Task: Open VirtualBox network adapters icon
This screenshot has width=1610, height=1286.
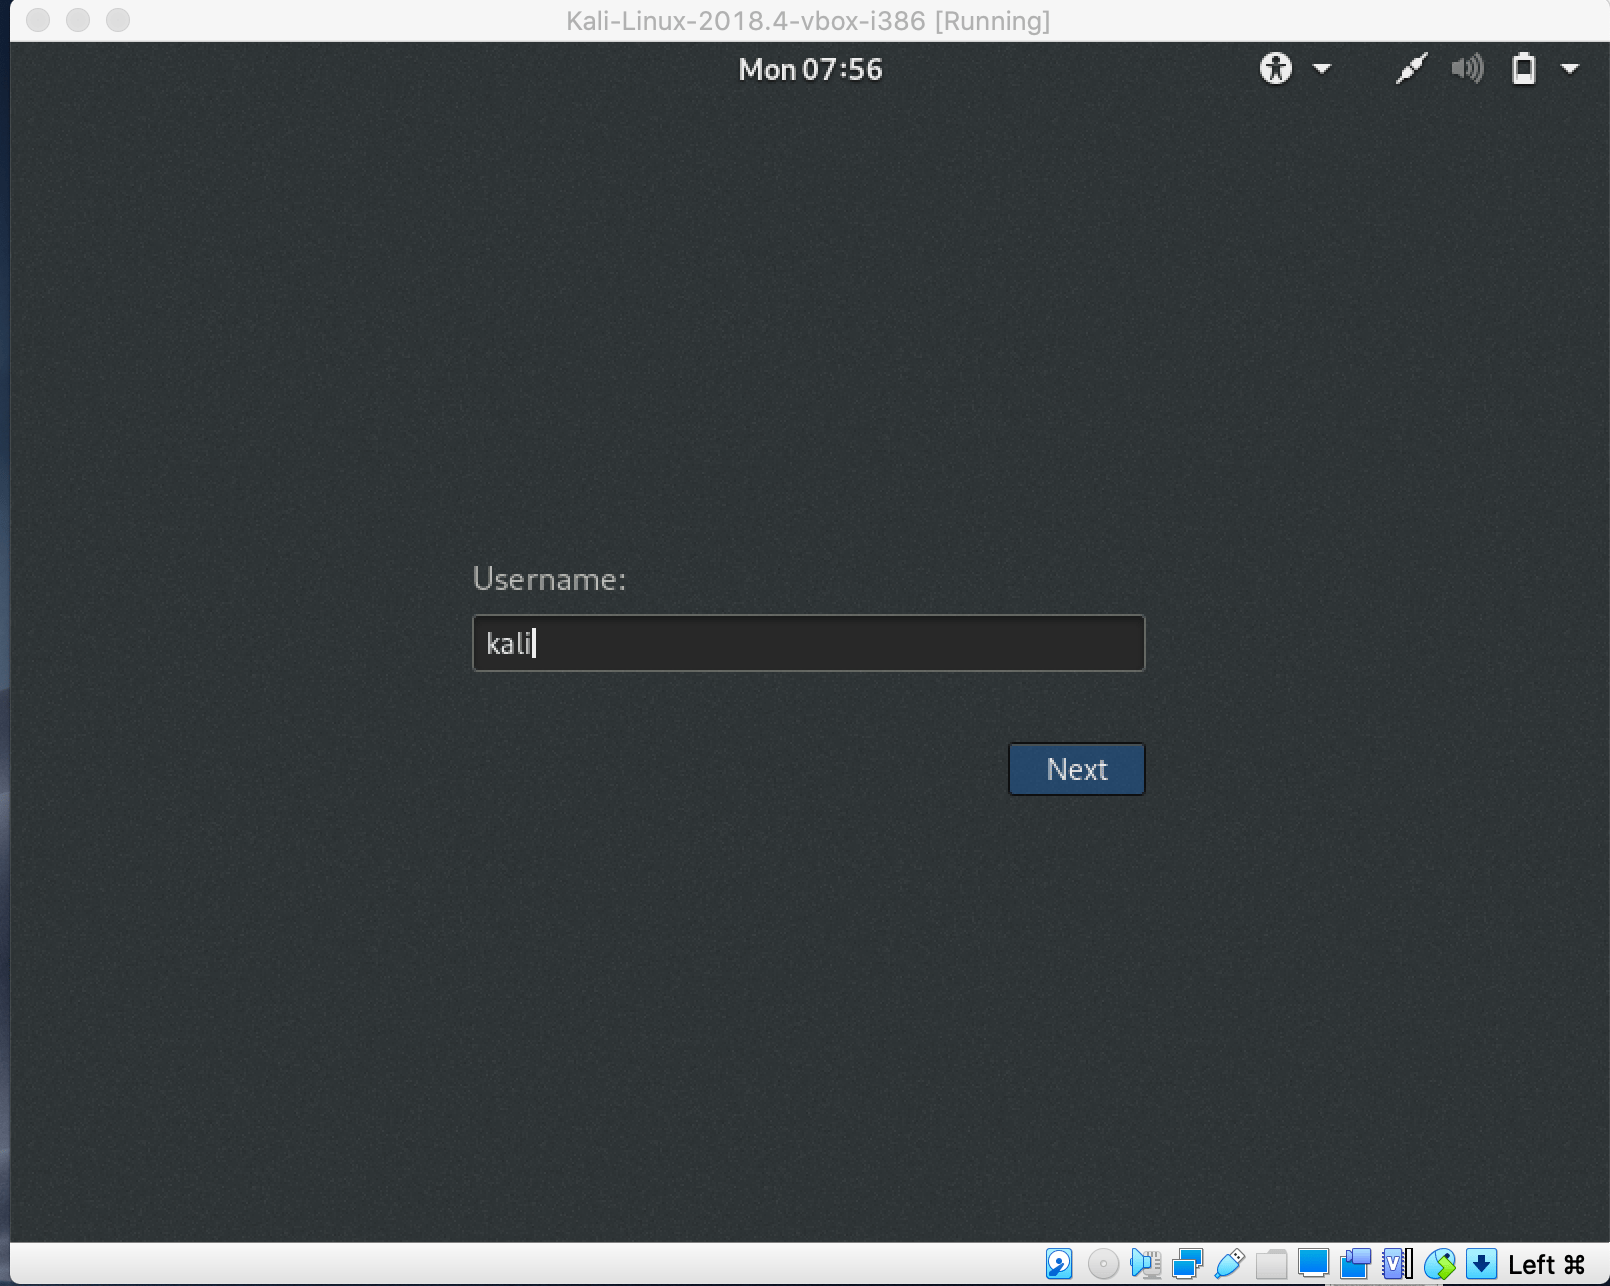Action: (1188, 1264)
